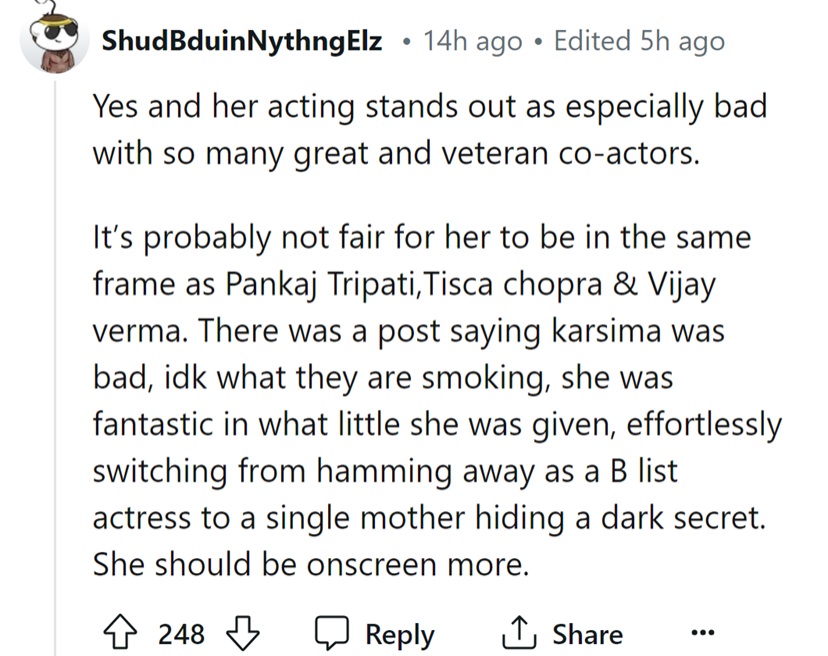Screen dimensions: 828x656
Task: Click the sentence "She should be onscreen more."
Action: [x=310, y=564]
